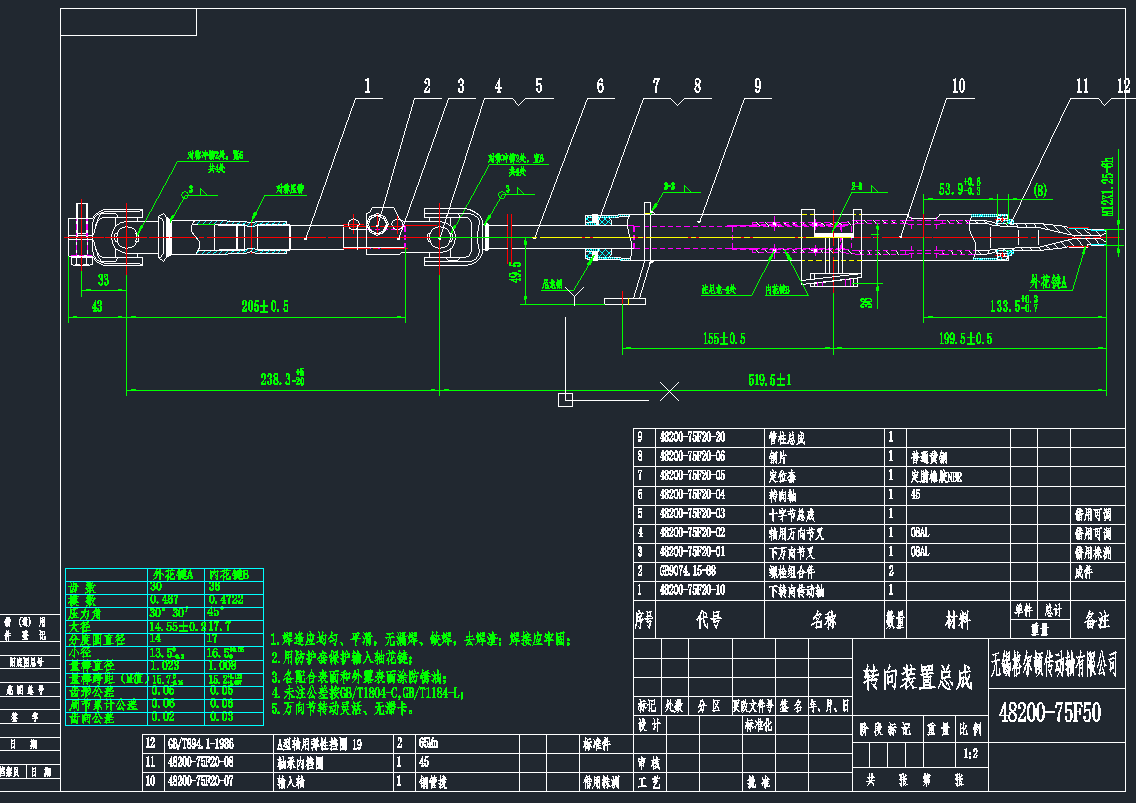The image size is (1136, 803).
Task: Click technical note 5 green text
Action: point(342,708)
